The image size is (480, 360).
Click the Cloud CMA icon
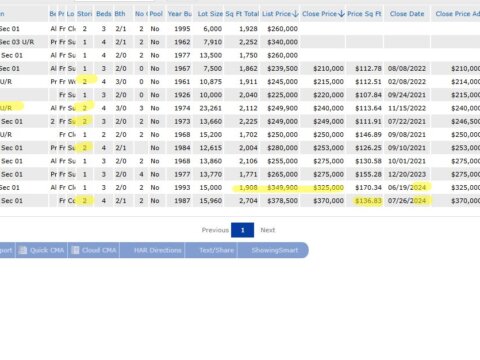click(76, 250)
